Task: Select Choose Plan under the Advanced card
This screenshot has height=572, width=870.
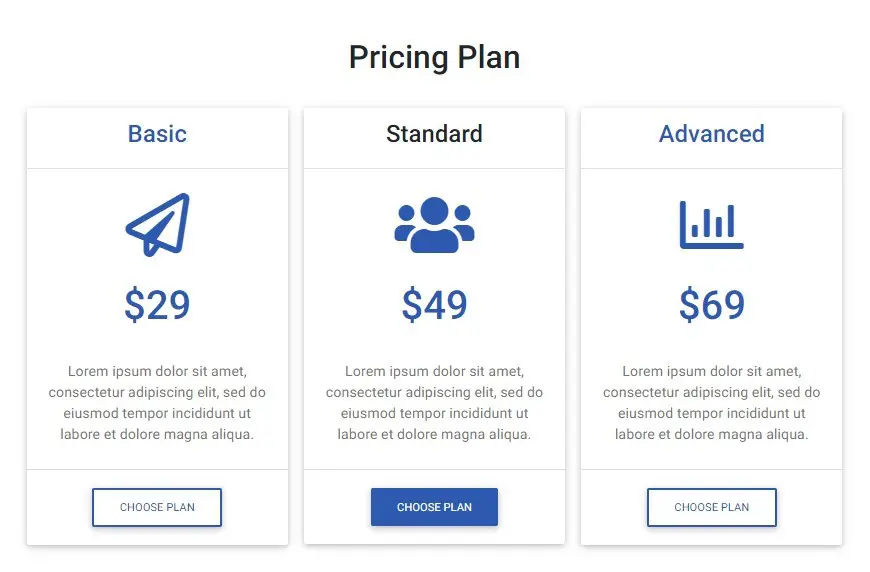Action: pos(711,507)
